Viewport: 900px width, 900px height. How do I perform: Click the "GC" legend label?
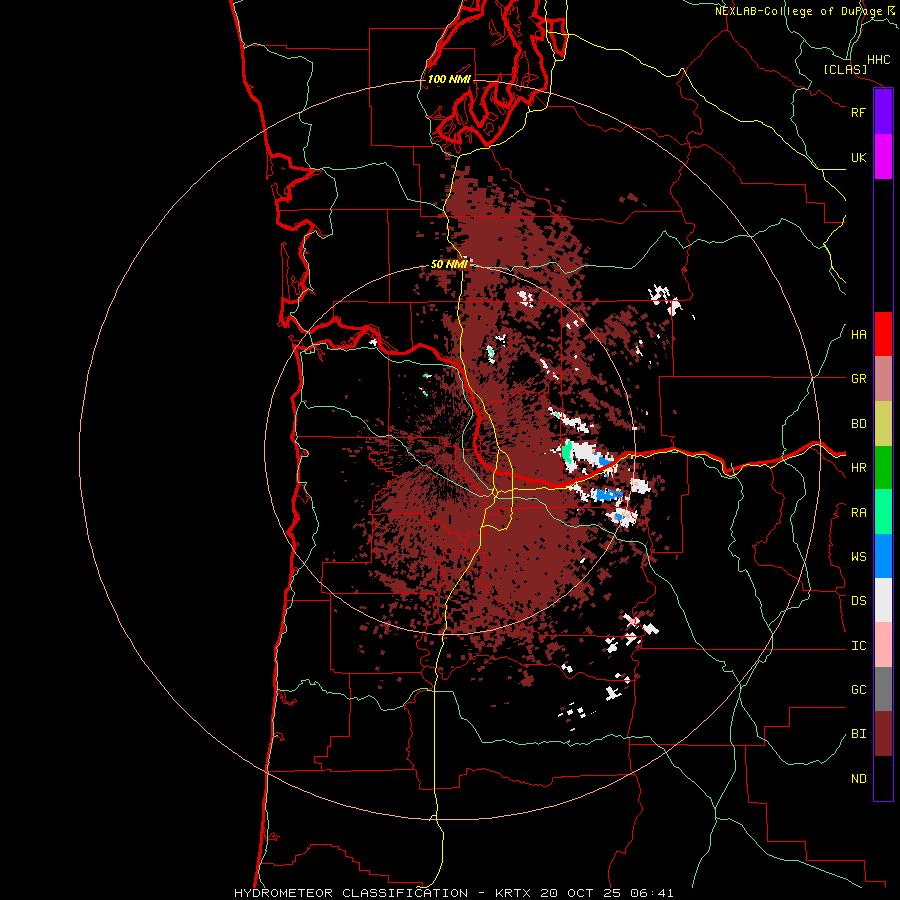[858, 690]
